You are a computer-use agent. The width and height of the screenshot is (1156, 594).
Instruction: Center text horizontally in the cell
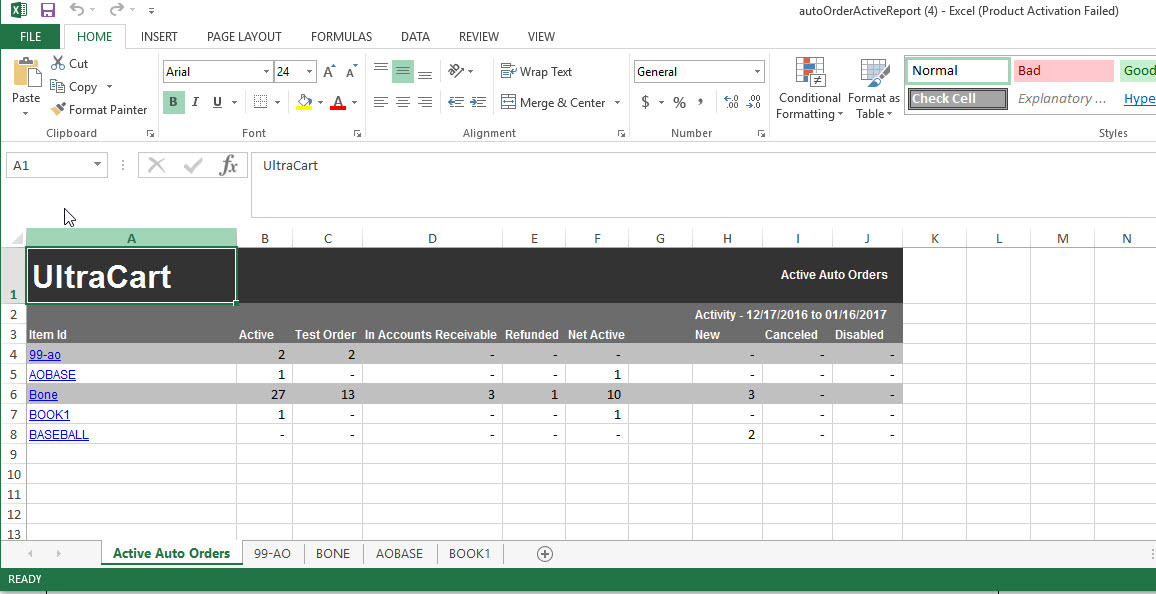coord(403,102)
